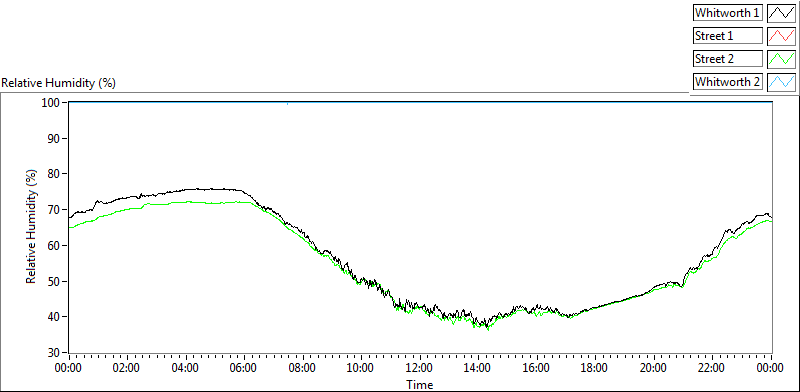Click the 80 y-axis value
The width and height of the screenshot is (800, 392).
pyautogui.click(x=55, y=174)
